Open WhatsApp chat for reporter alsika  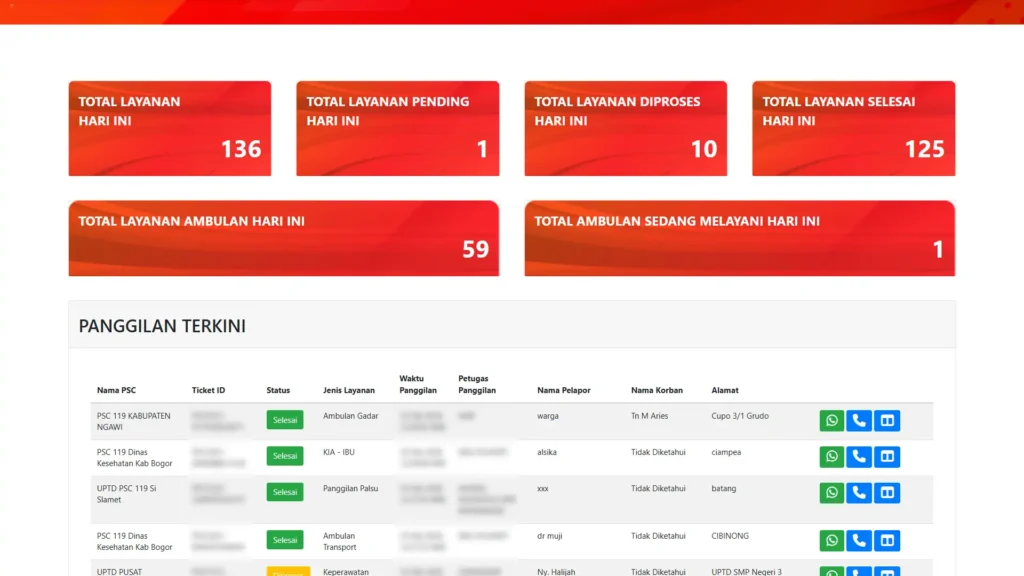tap(832, 457)
